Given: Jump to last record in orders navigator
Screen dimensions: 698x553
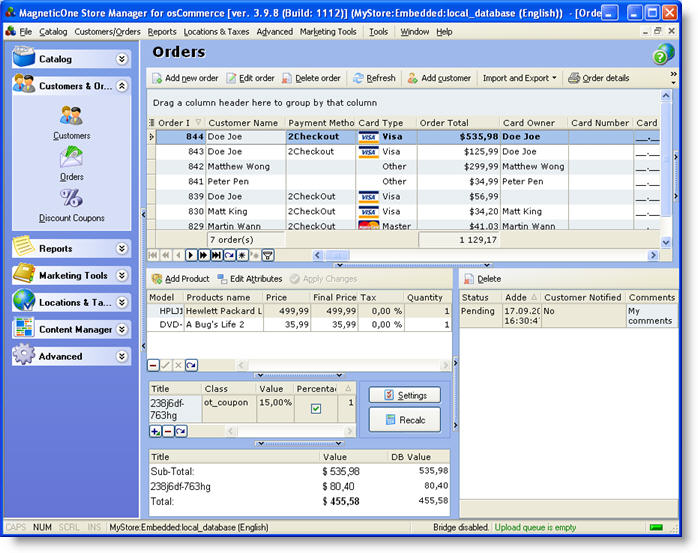Looking at the screenshot, I should [216, 255].
